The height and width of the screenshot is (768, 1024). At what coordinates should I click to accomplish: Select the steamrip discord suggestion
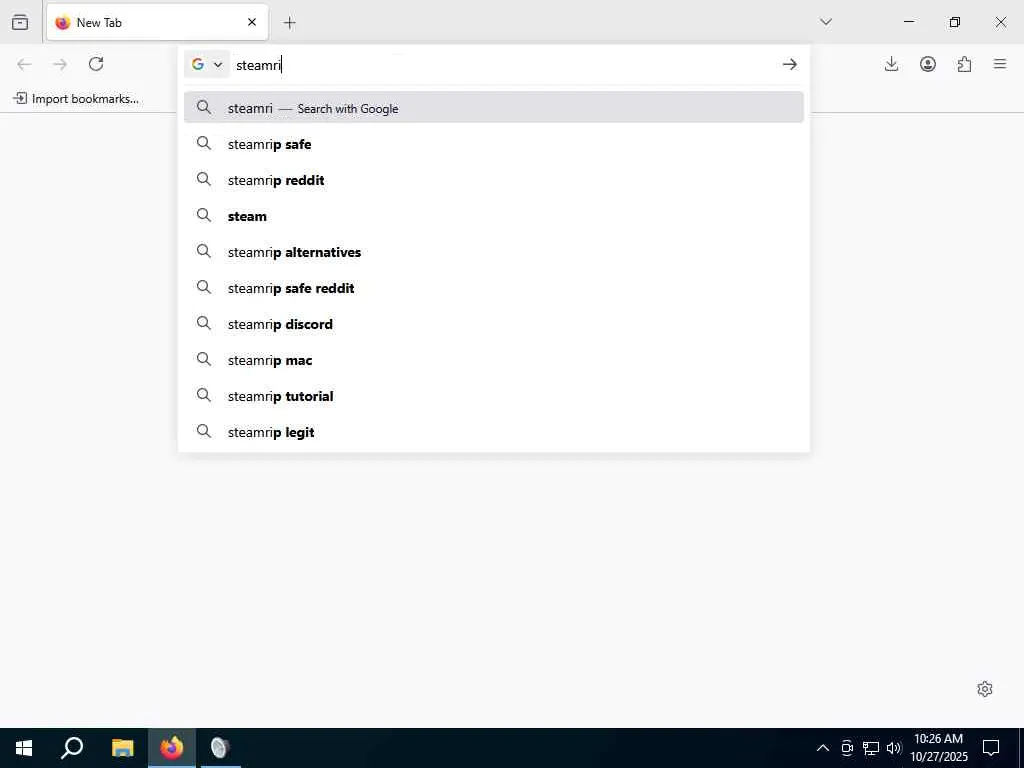point(494,323)
